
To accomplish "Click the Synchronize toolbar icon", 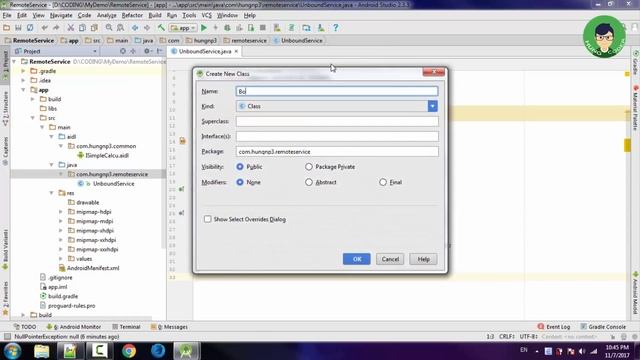I will 30,28.
